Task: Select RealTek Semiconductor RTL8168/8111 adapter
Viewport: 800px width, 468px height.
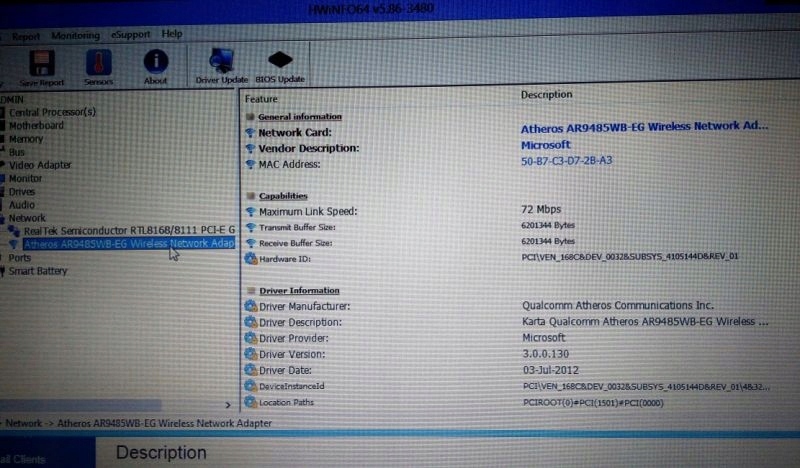Action: click(129, 231)
